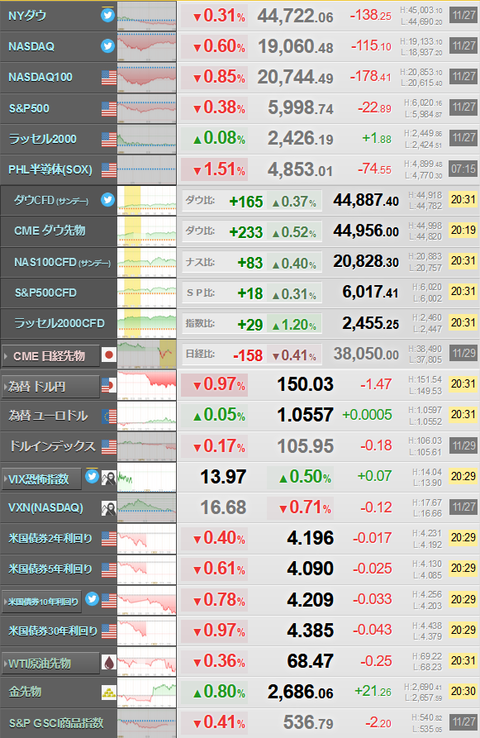Open the S&P500 index link
The image size is (480, 738).
pos(29,108)
